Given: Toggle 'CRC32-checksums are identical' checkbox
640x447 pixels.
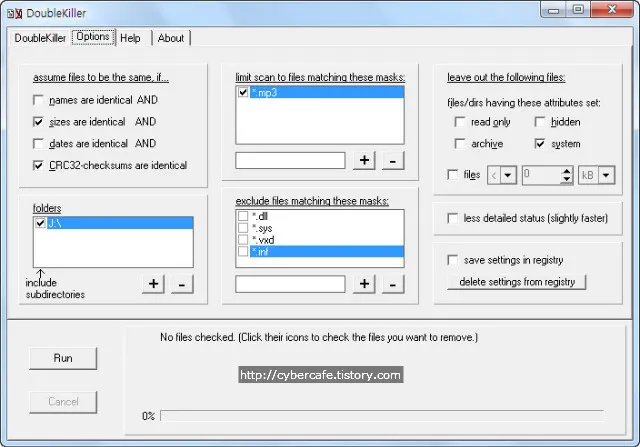Looking at the screenshot, I should (39, 165).
